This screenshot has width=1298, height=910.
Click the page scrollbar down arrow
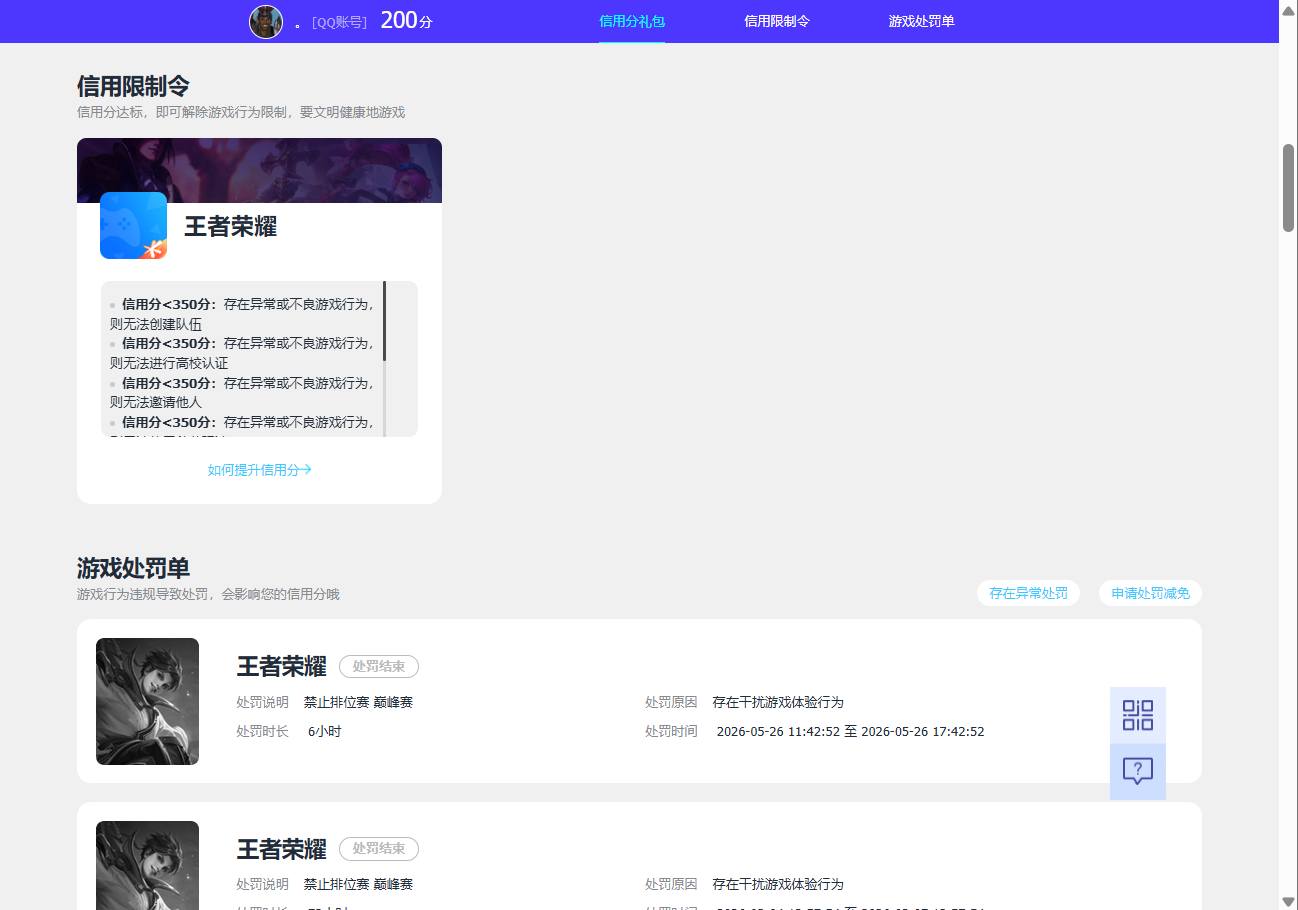point(1288,901)
